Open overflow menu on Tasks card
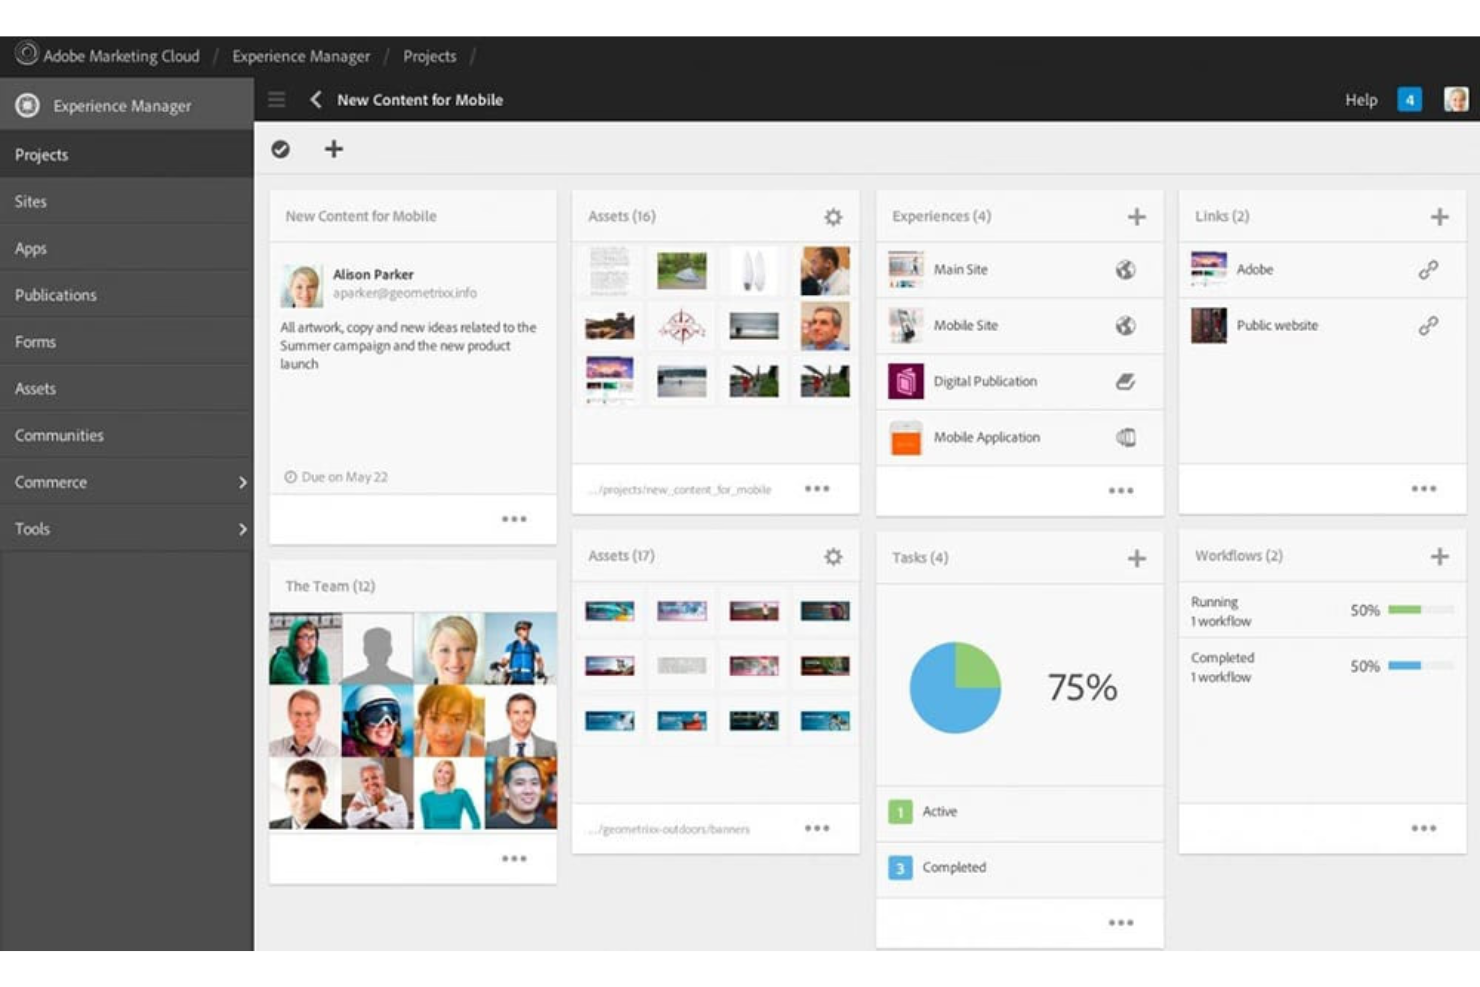1480x987 pixels. pyautogui.click(x=1119, y=922)
